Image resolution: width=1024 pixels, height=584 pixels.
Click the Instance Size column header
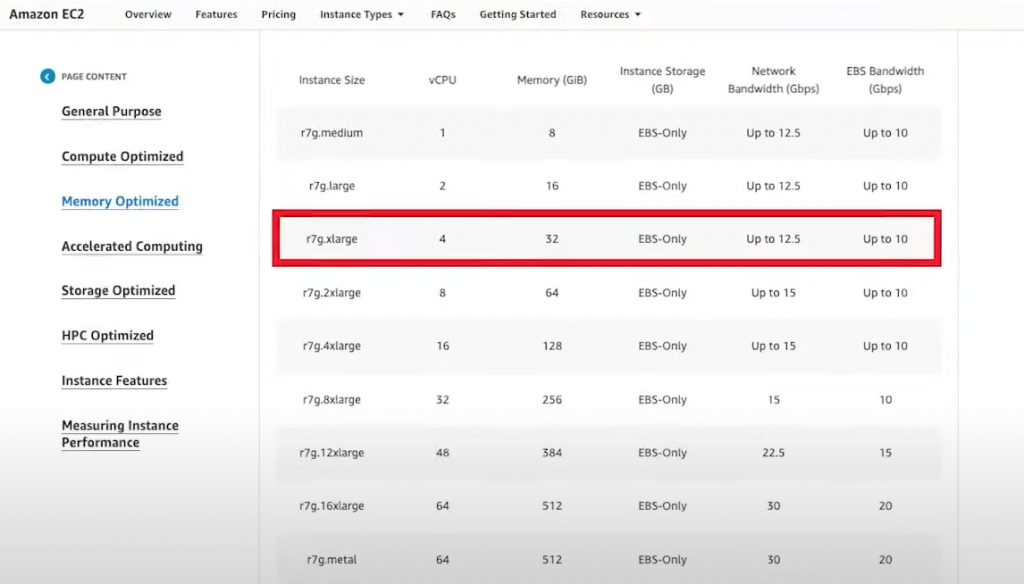tap(332, 80)
